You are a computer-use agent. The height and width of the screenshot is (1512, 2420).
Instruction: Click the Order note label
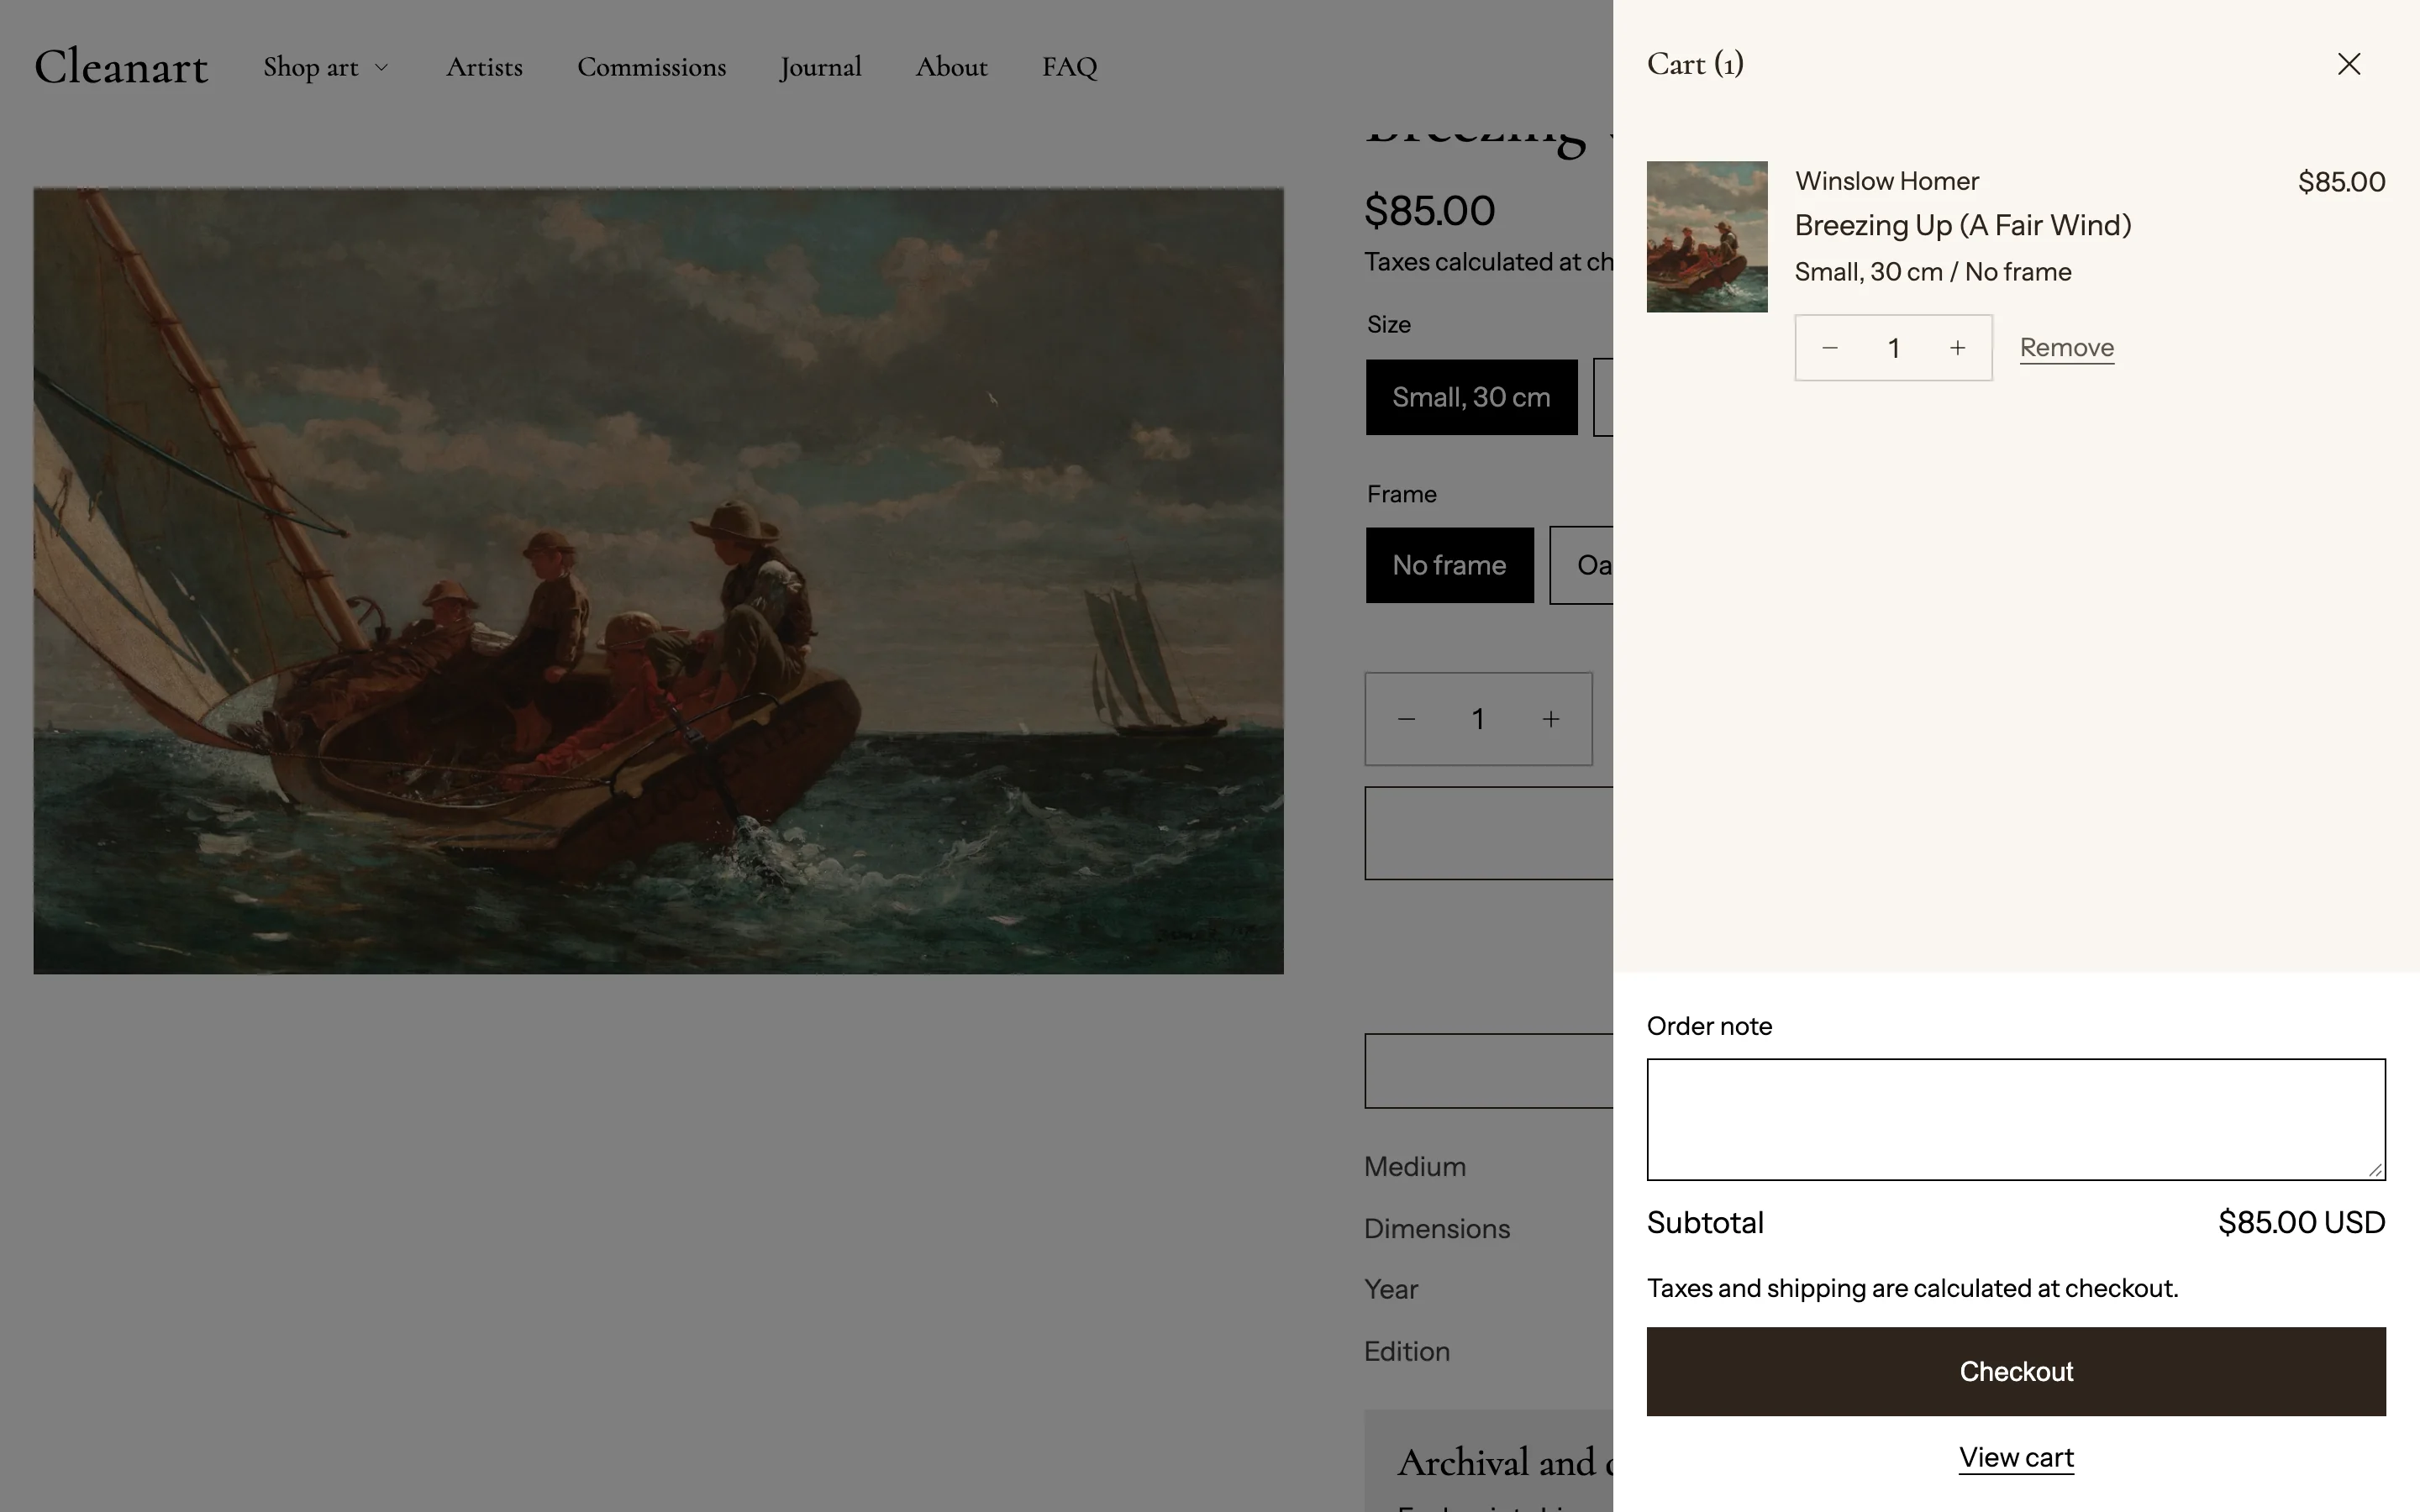pos(1709,1026)
